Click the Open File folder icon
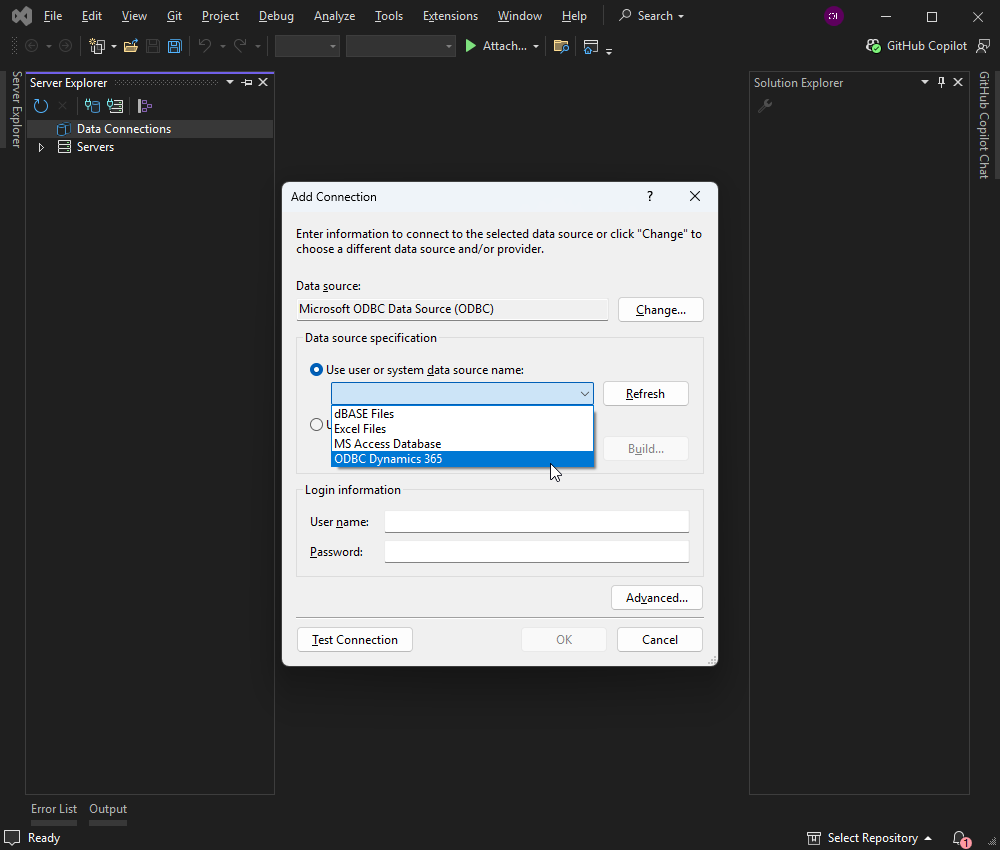This screenshot has width=1000, height=850. [131, 46]
